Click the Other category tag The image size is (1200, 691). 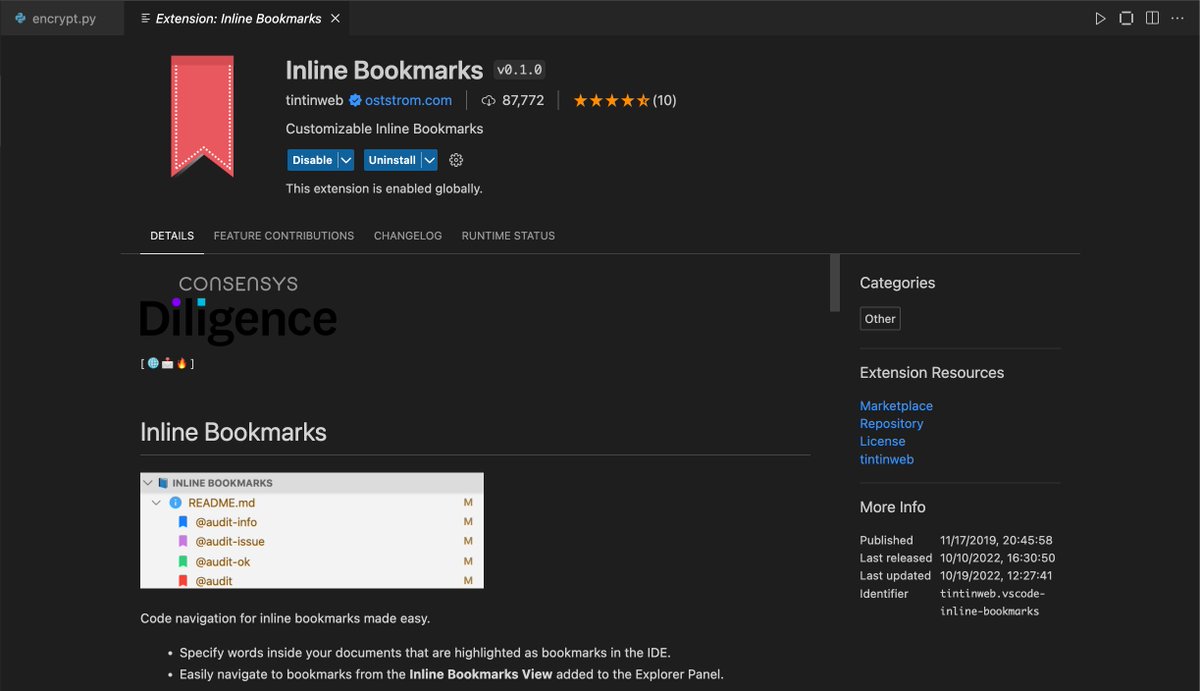coord(880,319)
